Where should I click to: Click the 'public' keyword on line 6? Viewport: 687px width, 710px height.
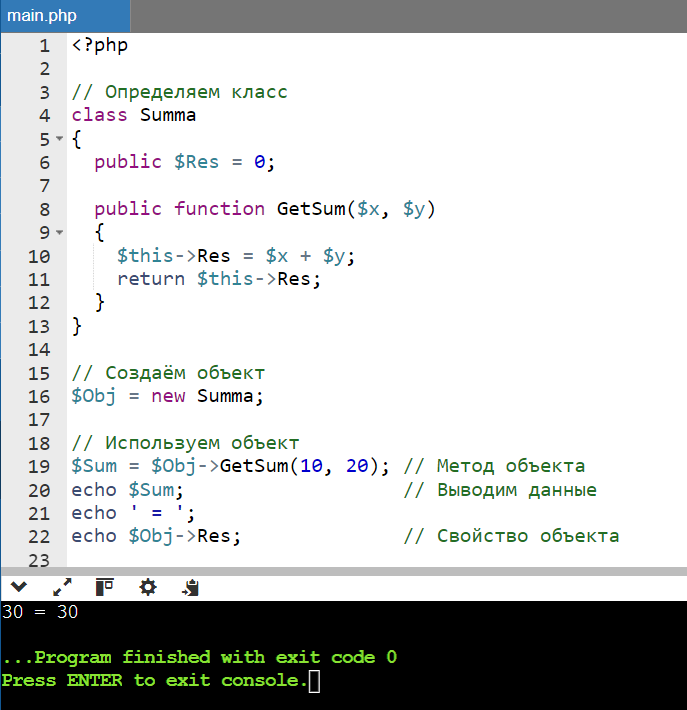128,163
